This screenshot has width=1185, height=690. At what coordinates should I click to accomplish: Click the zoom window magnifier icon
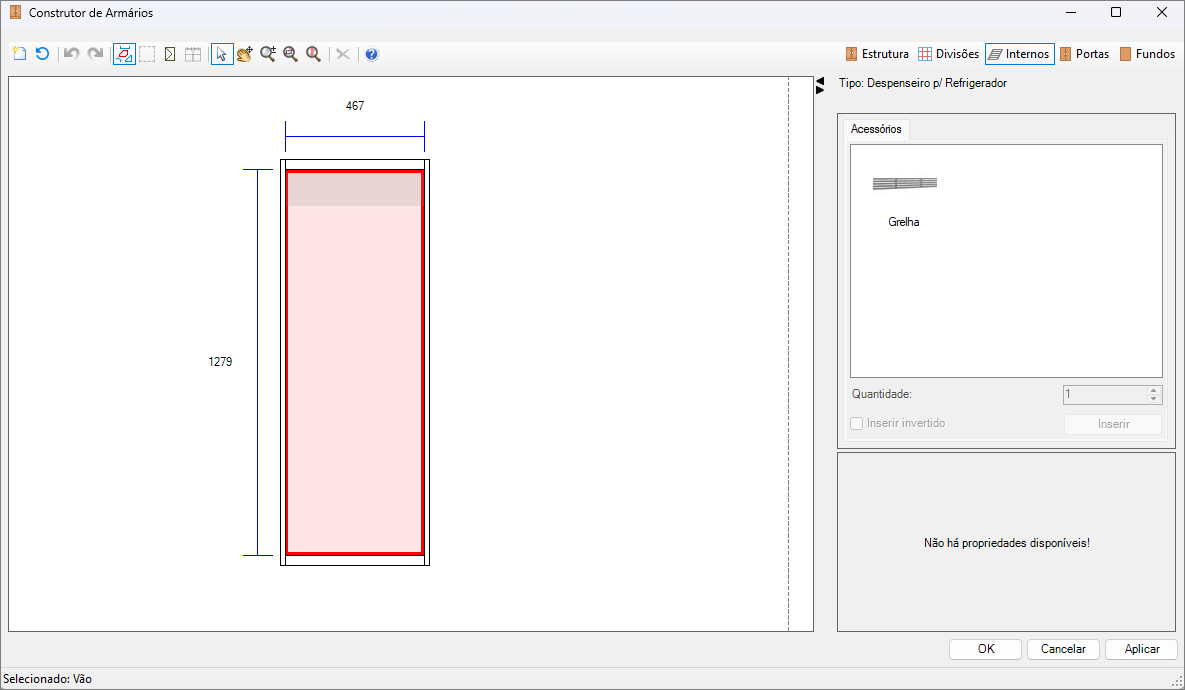pos(290,54)
